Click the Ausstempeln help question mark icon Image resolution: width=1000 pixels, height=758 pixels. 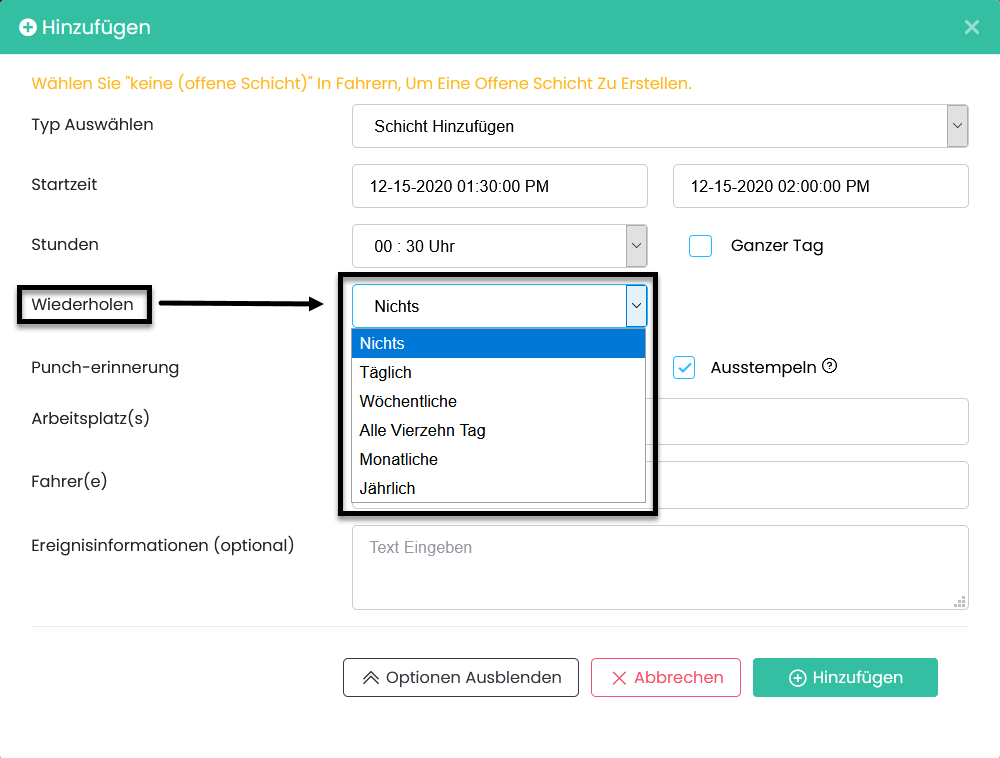coord(829,366)
